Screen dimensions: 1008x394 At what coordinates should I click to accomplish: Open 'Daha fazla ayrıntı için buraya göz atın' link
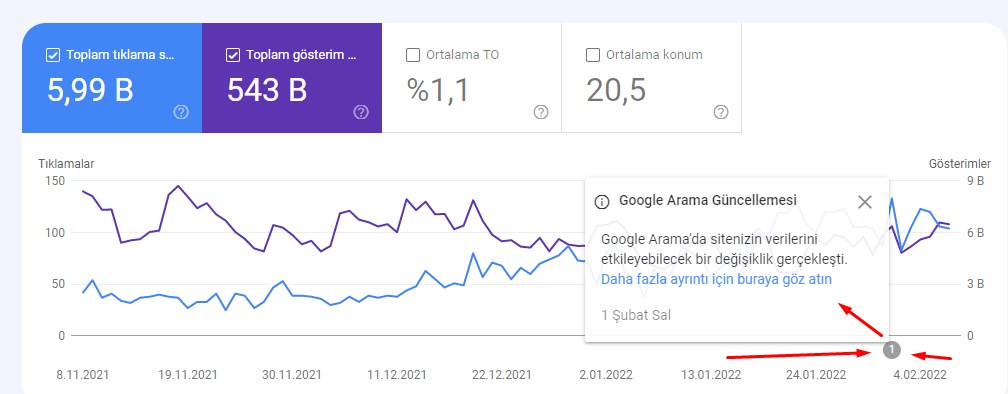pos(716,280)
